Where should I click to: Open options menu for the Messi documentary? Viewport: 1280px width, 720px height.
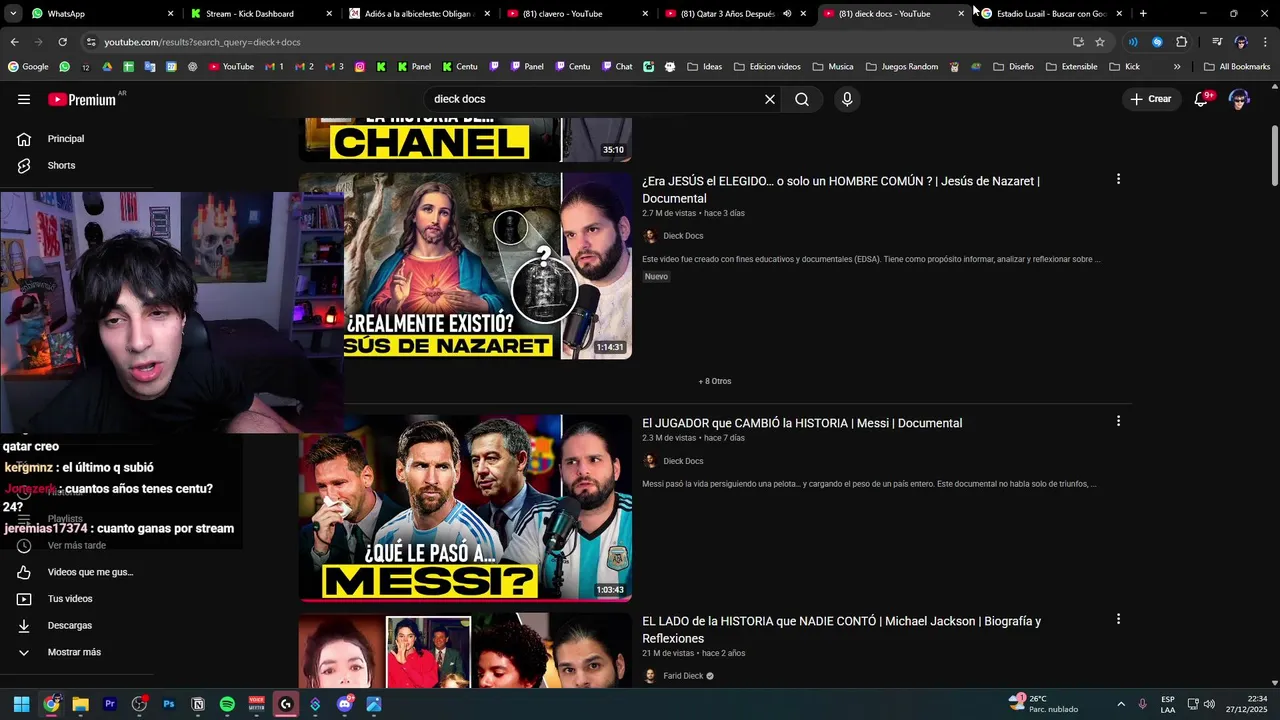click(x=1118, y=421)
